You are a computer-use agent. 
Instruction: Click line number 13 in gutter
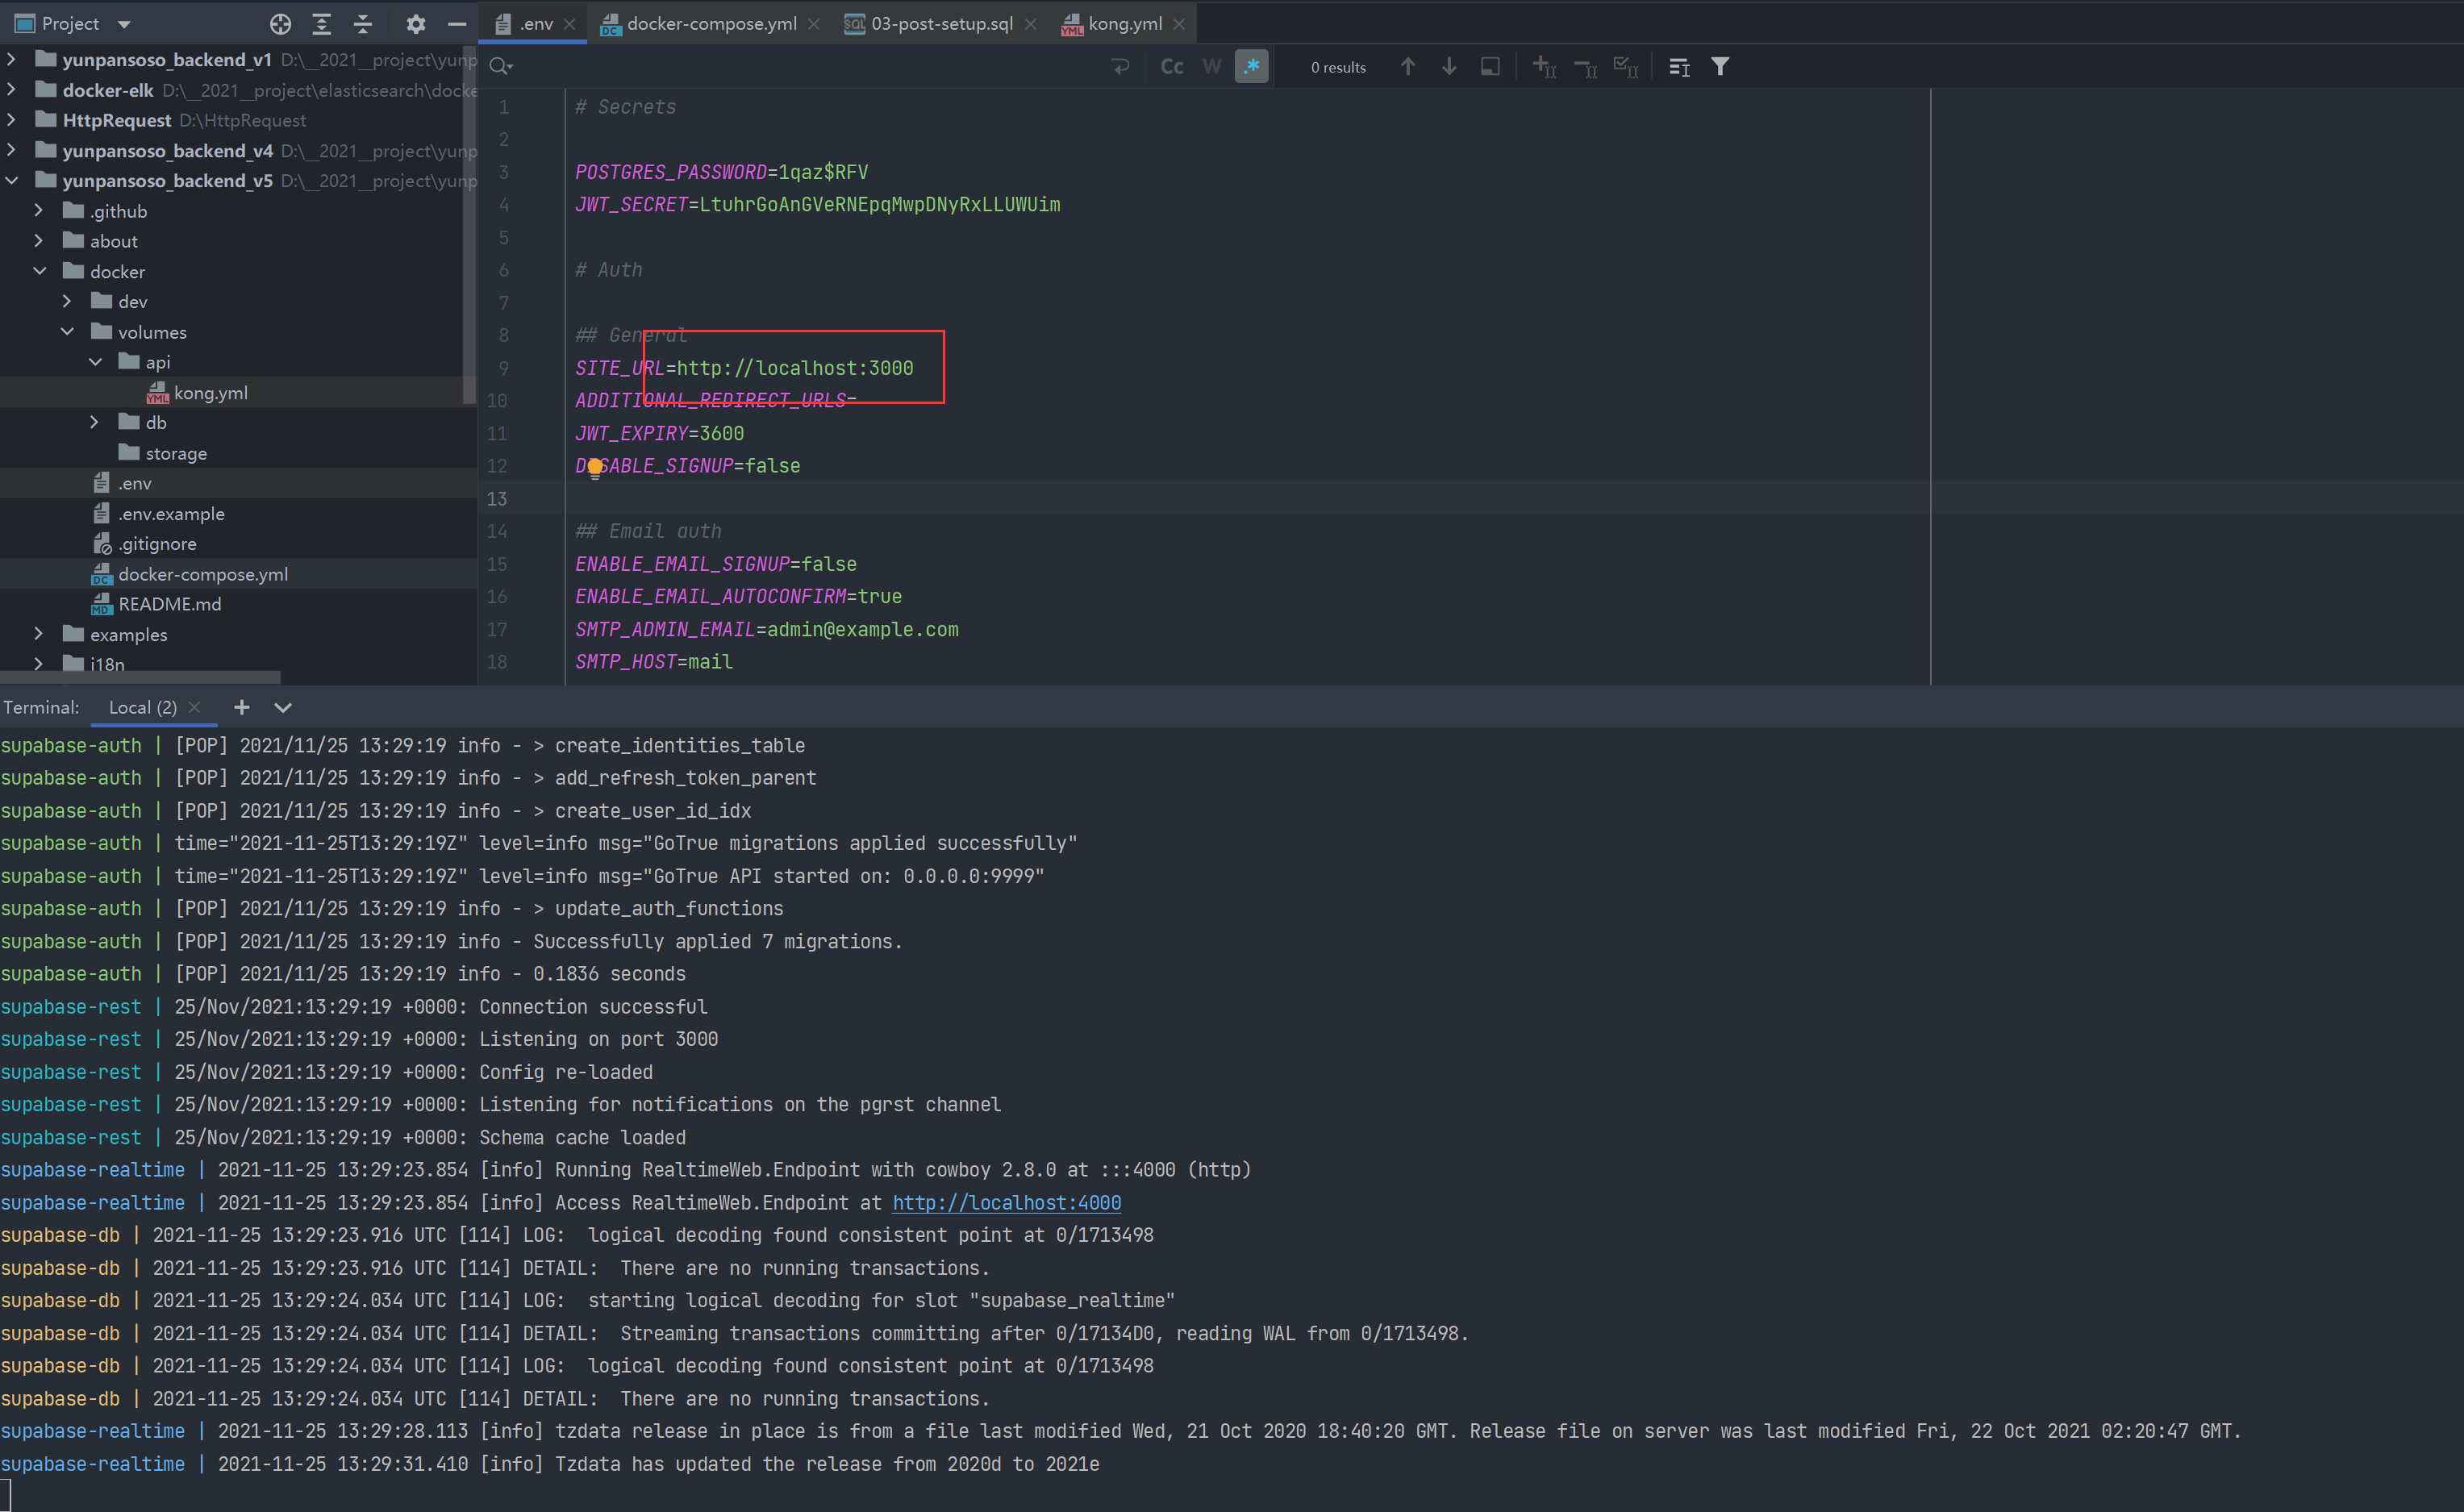[497, 498]
